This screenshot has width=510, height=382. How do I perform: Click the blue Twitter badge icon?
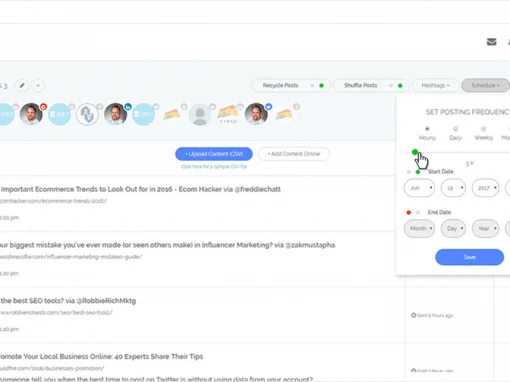269,107
